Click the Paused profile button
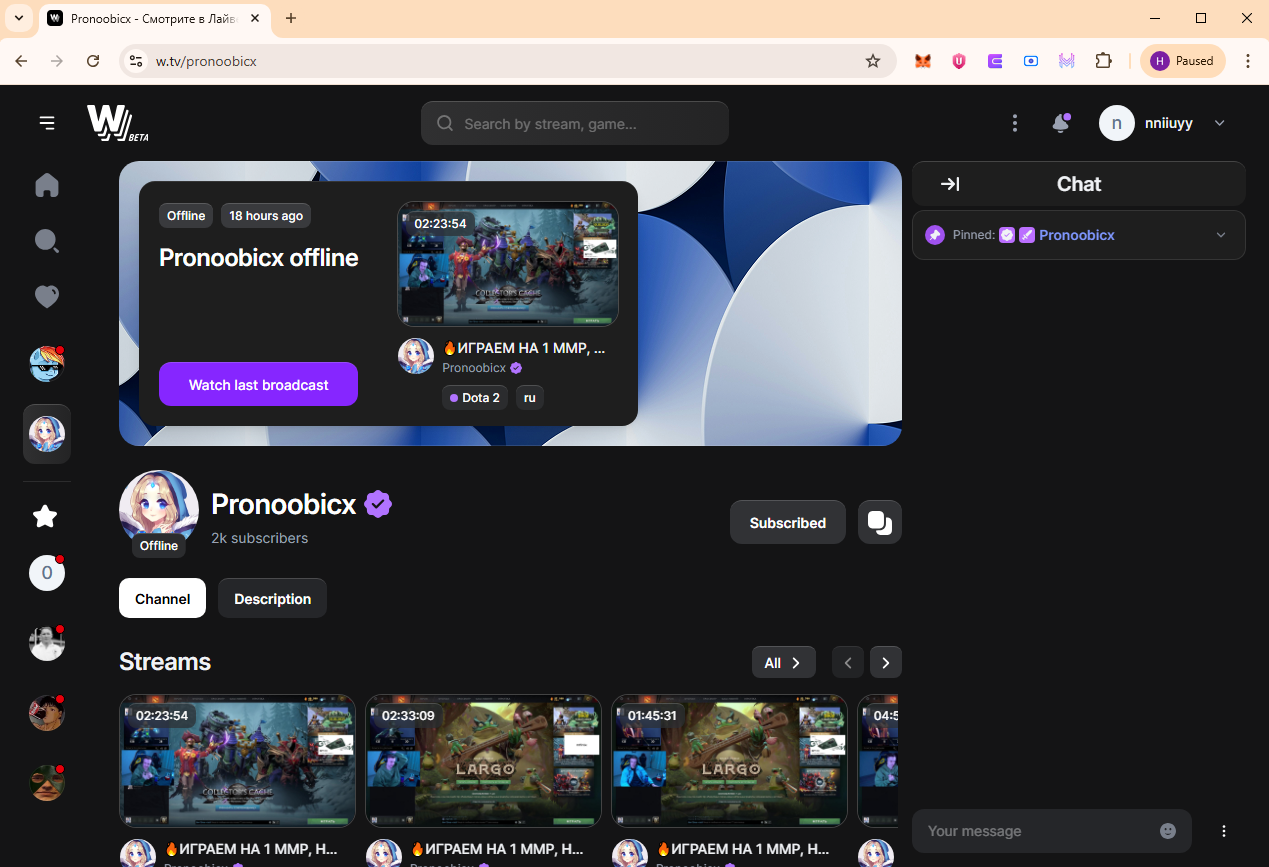Viewport: 1269px width, 867px height. pos(1183,61)
